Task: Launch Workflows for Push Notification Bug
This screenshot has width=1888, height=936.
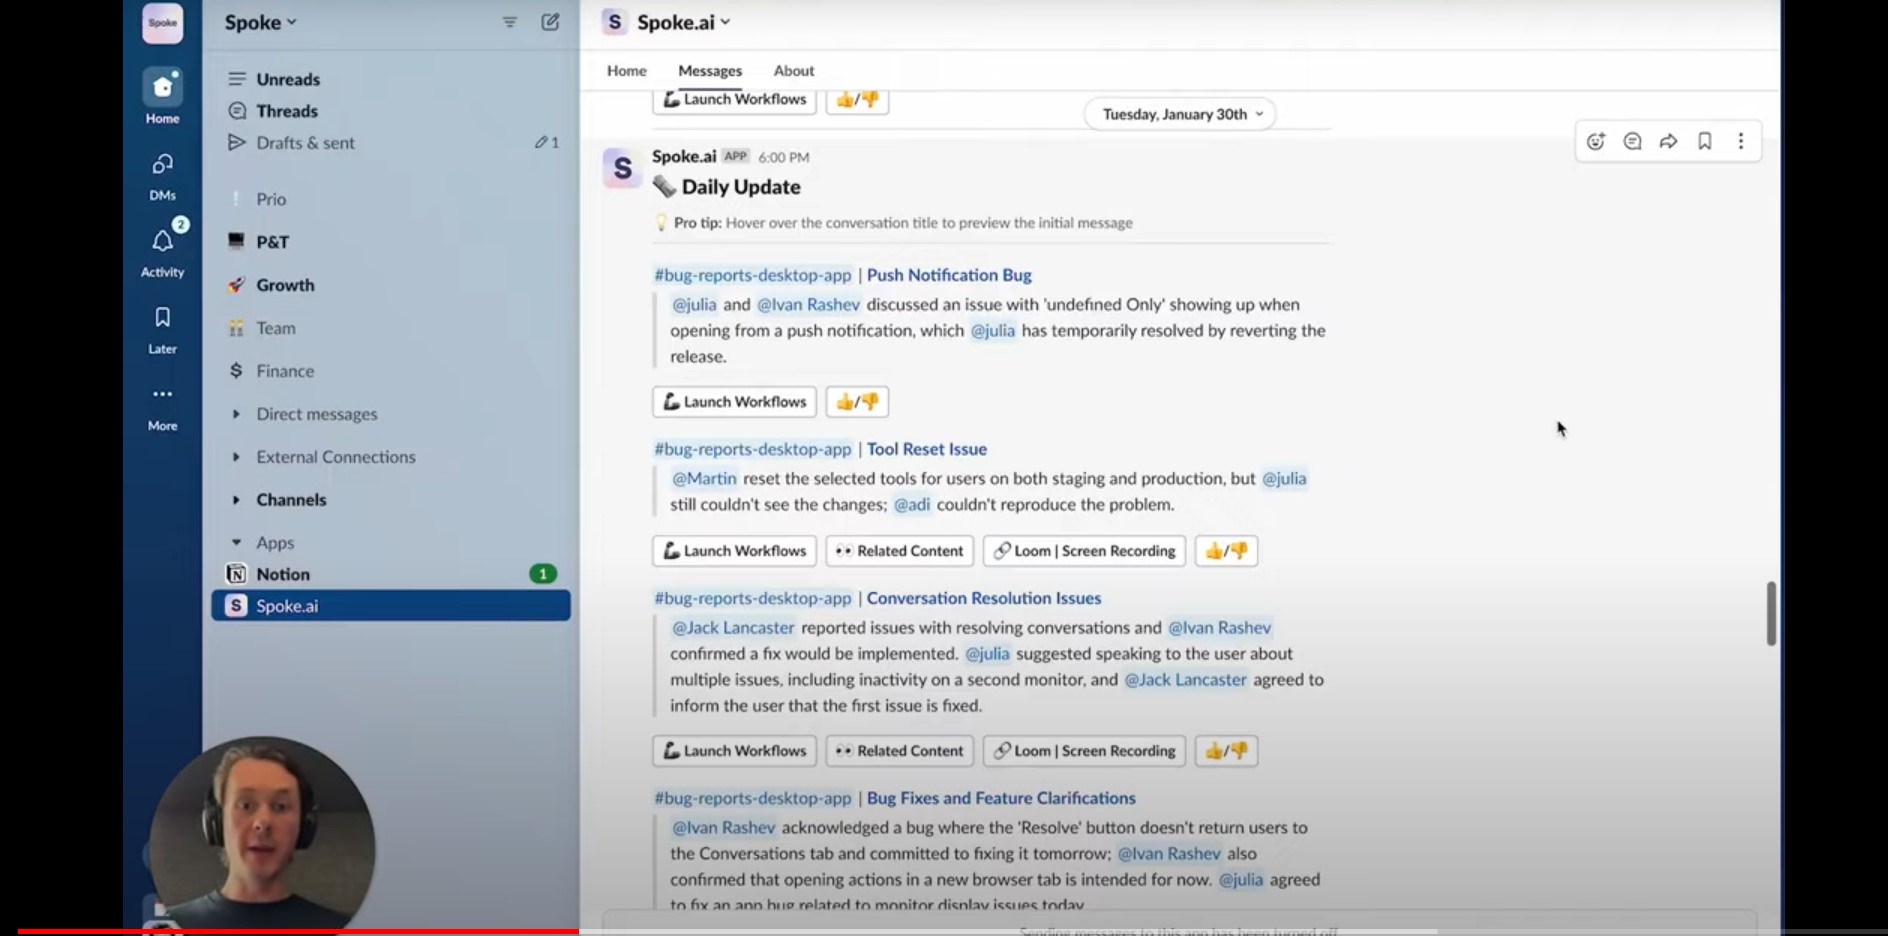Action: tap(735, 402)
